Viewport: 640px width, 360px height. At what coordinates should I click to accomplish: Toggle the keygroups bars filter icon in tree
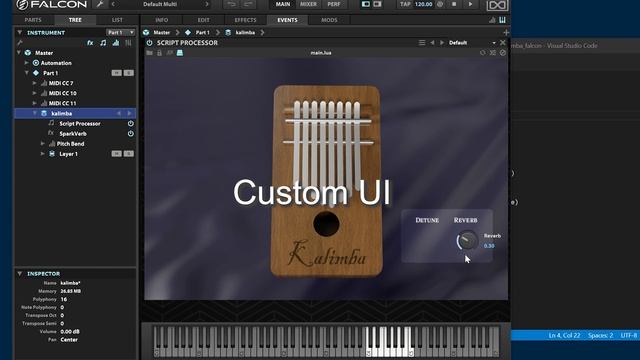[129, 43]
